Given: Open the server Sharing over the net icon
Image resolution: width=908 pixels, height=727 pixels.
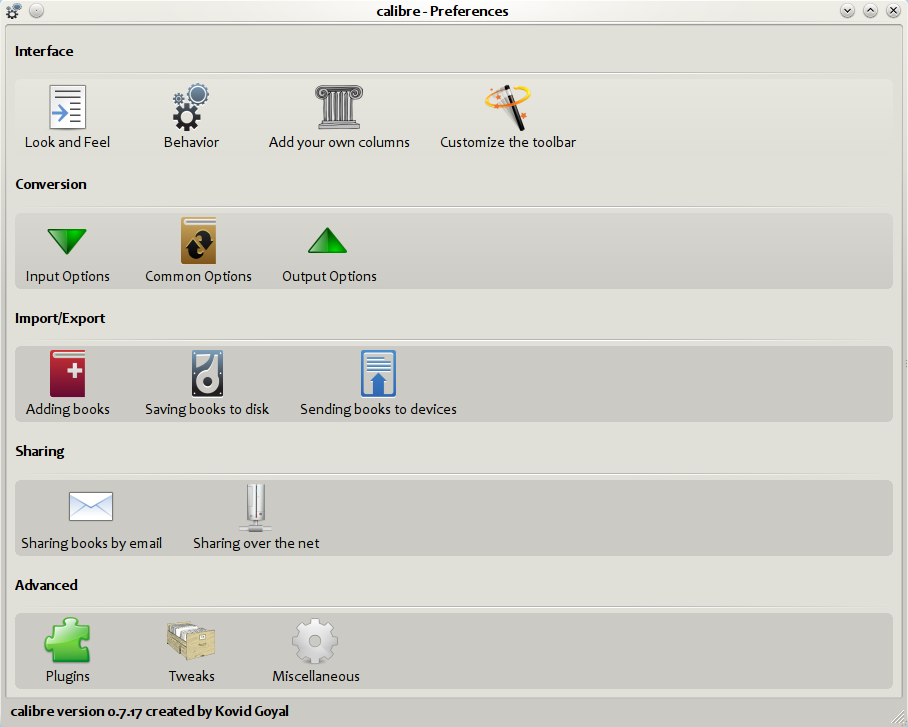Looking at the screenshot, I should pos(255,507).
